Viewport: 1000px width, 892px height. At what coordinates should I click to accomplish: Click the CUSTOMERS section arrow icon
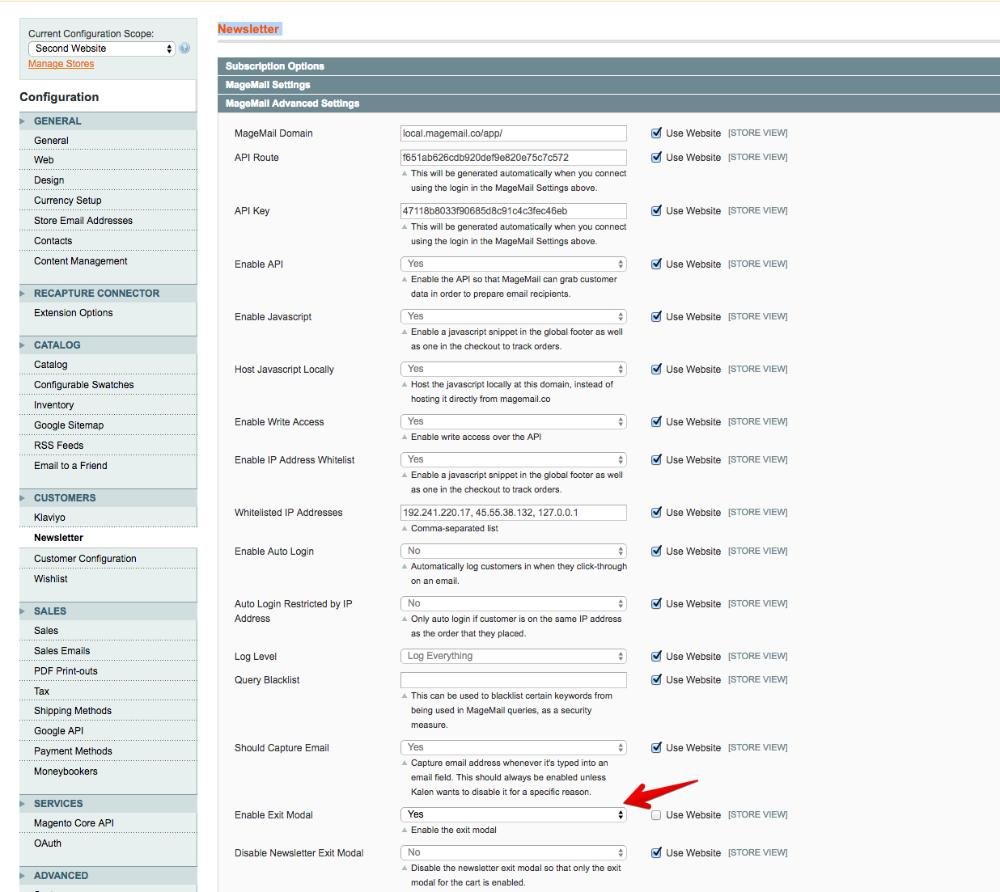click(23, 498)
